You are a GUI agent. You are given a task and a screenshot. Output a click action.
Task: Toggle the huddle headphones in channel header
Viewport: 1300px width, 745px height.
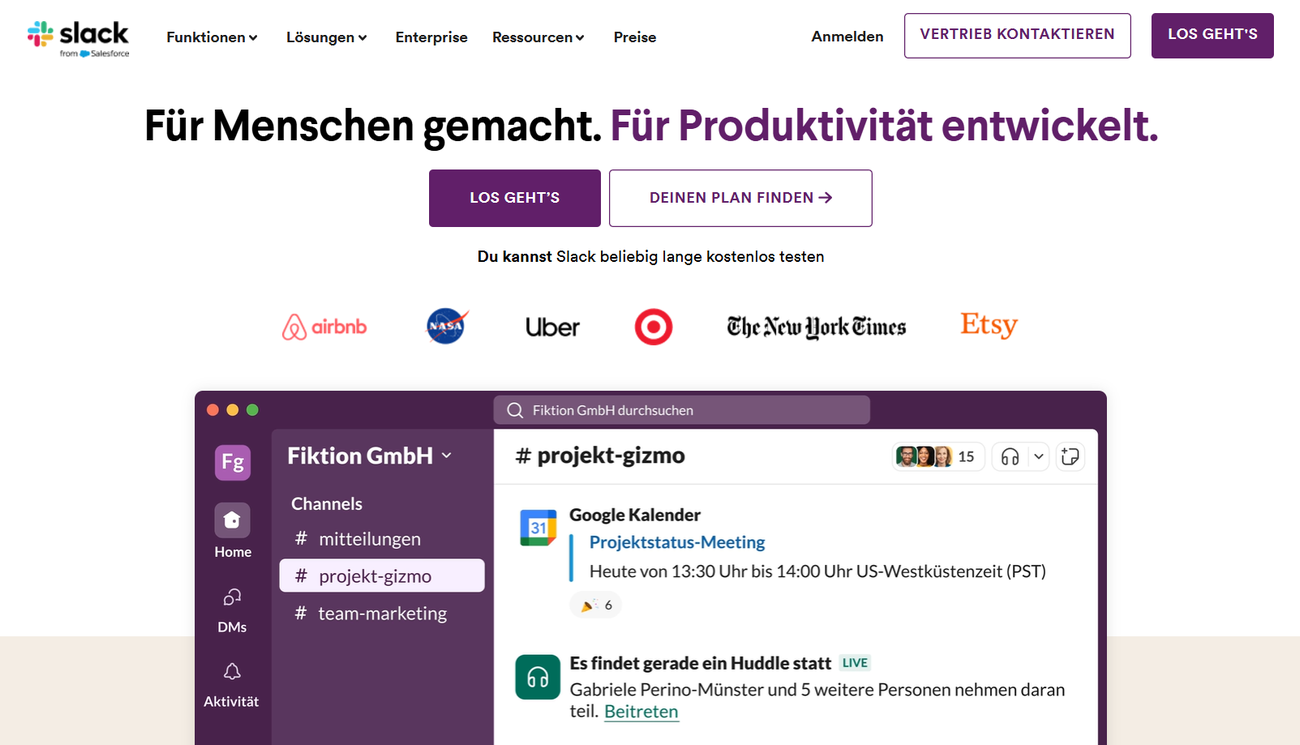[x=1009, y=455]
